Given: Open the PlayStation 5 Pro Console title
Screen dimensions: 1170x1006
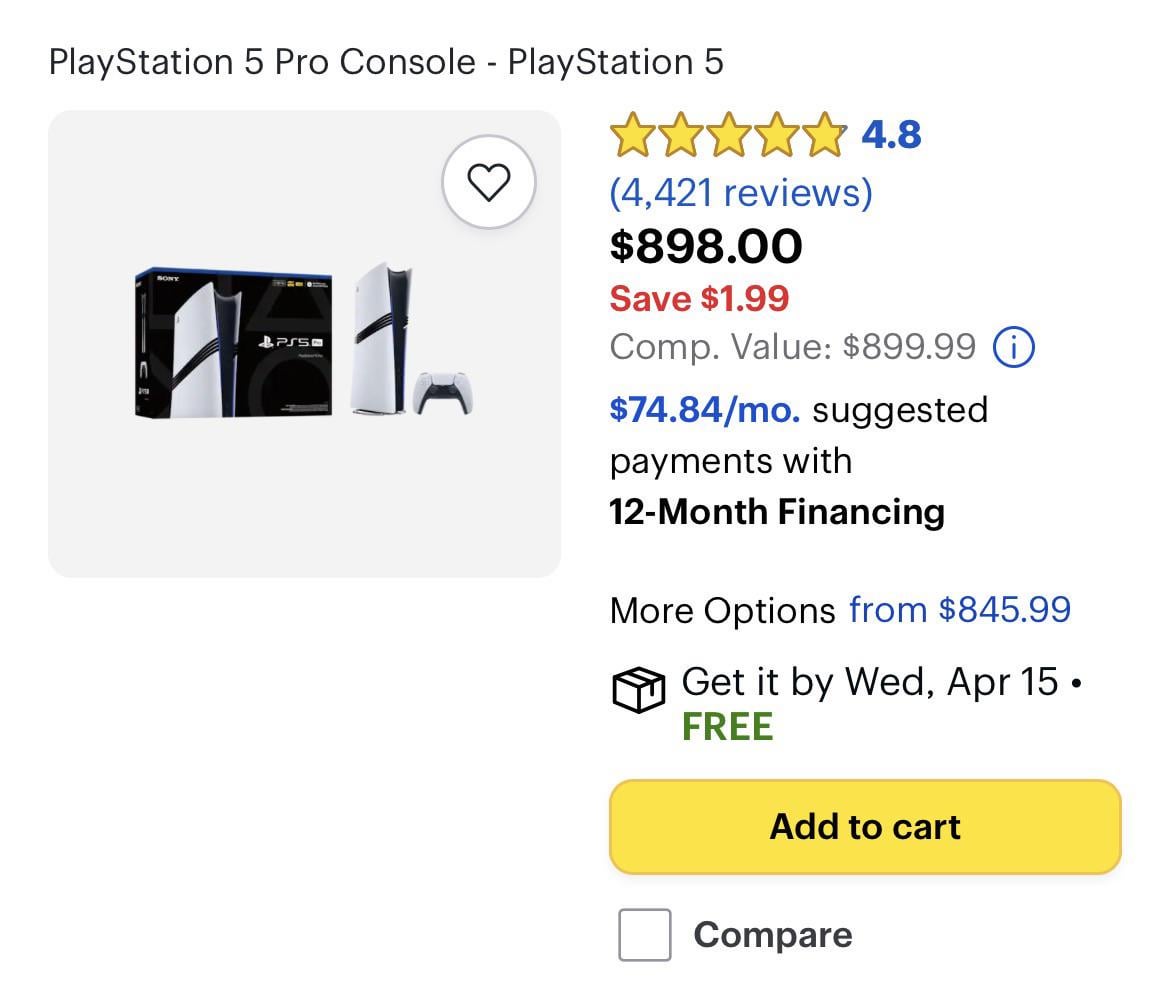Looking at the screenshot, I should click(x=386, y=62).
